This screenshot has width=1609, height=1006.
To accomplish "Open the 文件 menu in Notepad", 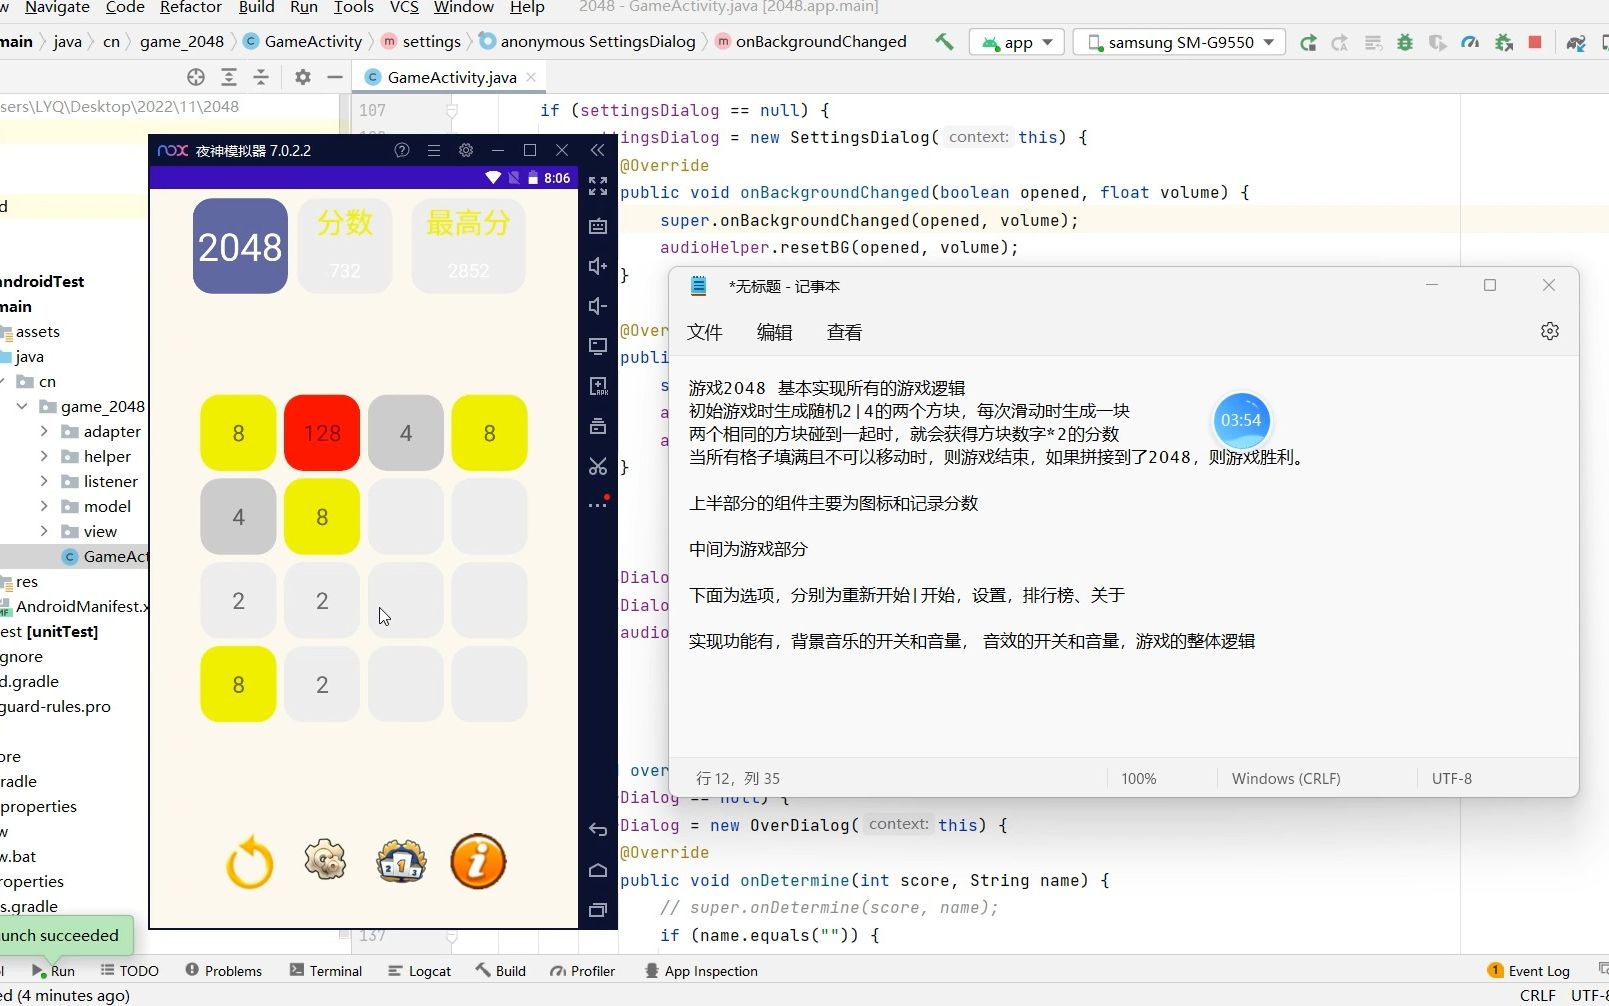I will (704, 332).
